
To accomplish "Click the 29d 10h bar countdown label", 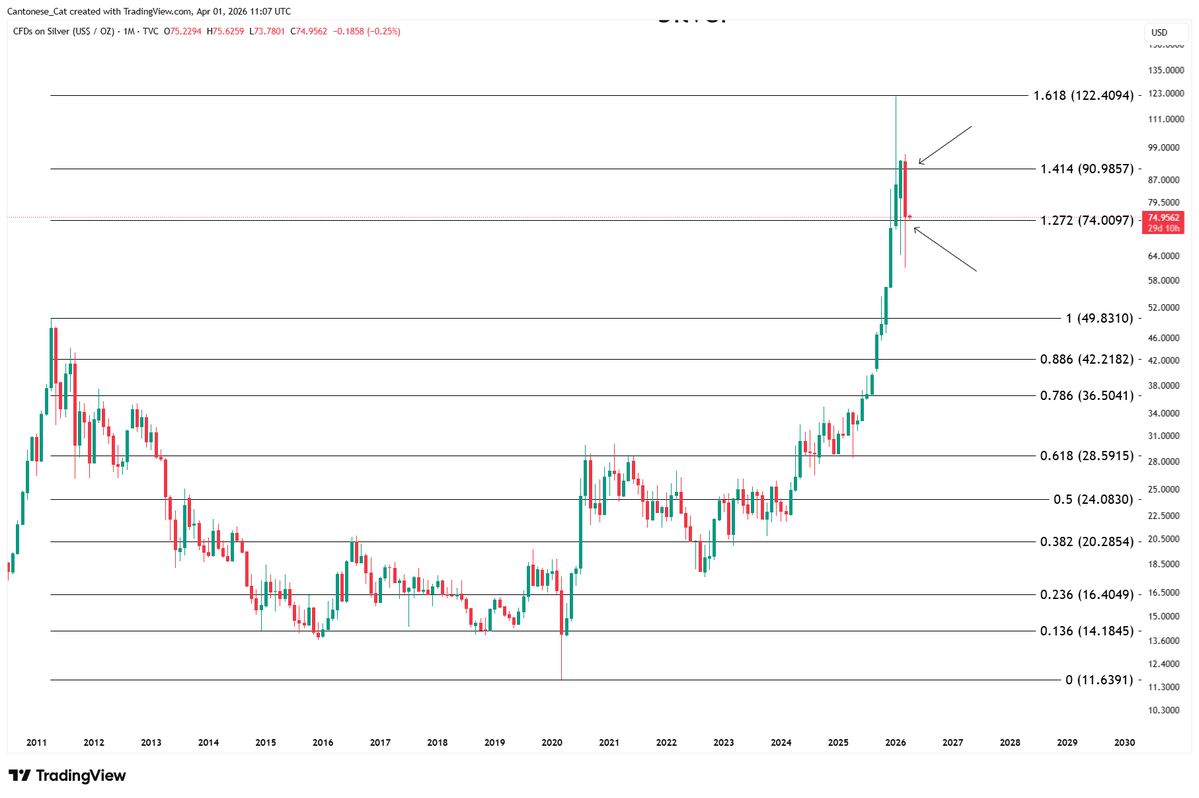I will click(x=1163, y=229).
